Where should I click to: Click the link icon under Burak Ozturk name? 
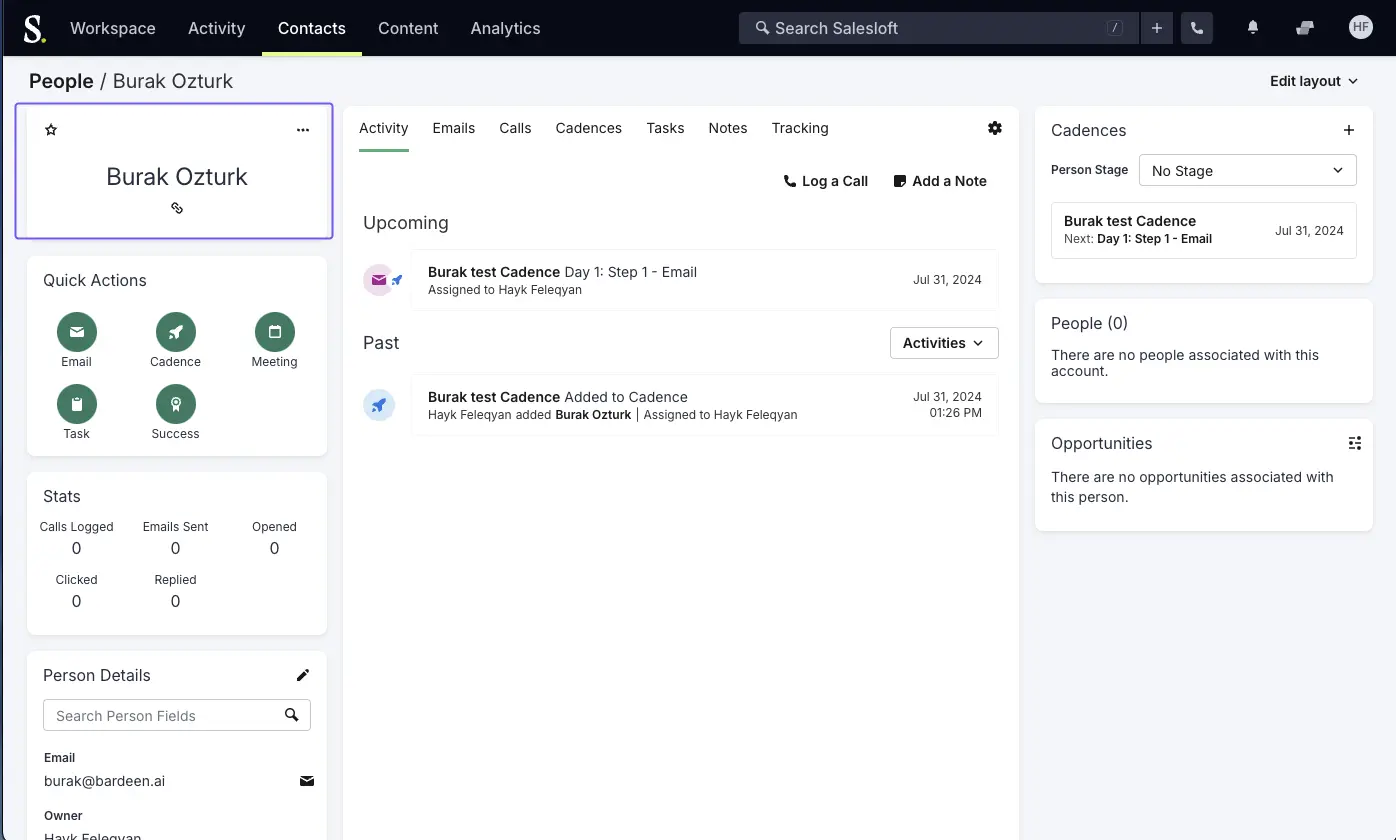(x=177, y=208)
